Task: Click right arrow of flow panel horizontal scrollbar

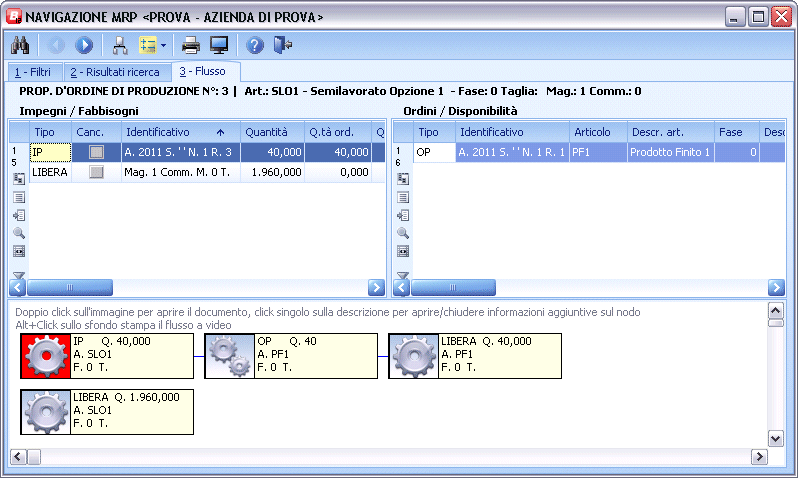Action: pyautogui.click(x=759, y=457)
